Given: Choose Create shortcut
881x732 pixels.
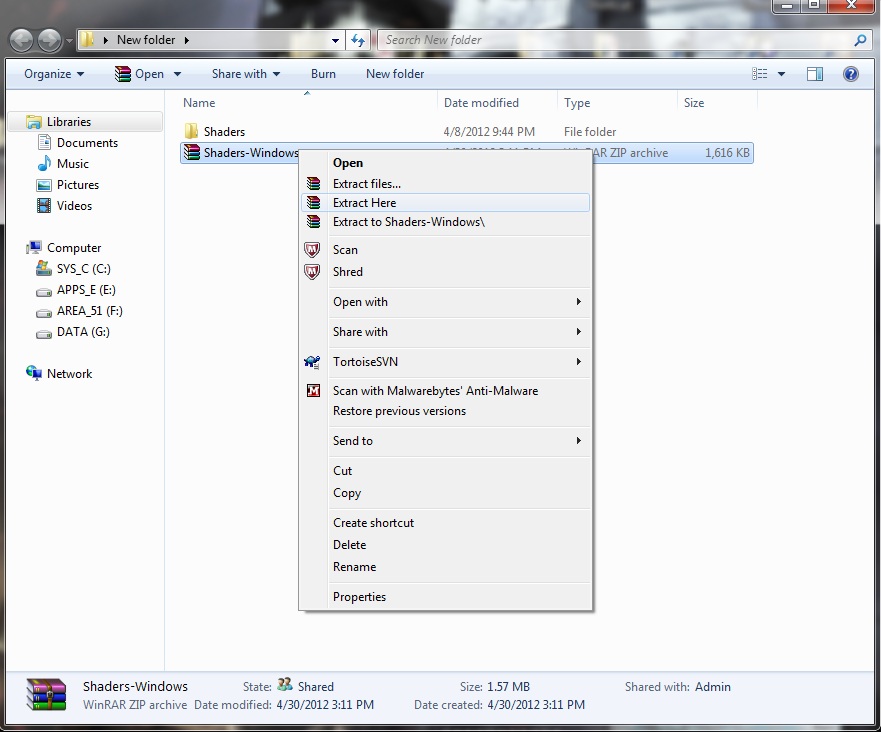Looking at the screenshot, I should click(446, 522).
